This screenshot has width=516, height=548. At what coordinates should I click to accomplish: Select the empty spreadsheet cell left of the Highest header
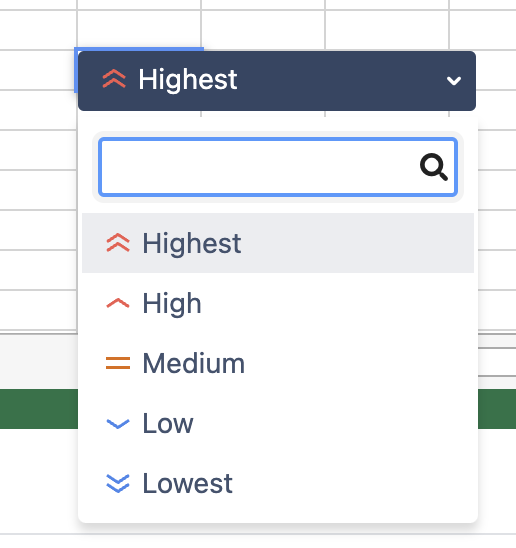click(x=38, y=70)
